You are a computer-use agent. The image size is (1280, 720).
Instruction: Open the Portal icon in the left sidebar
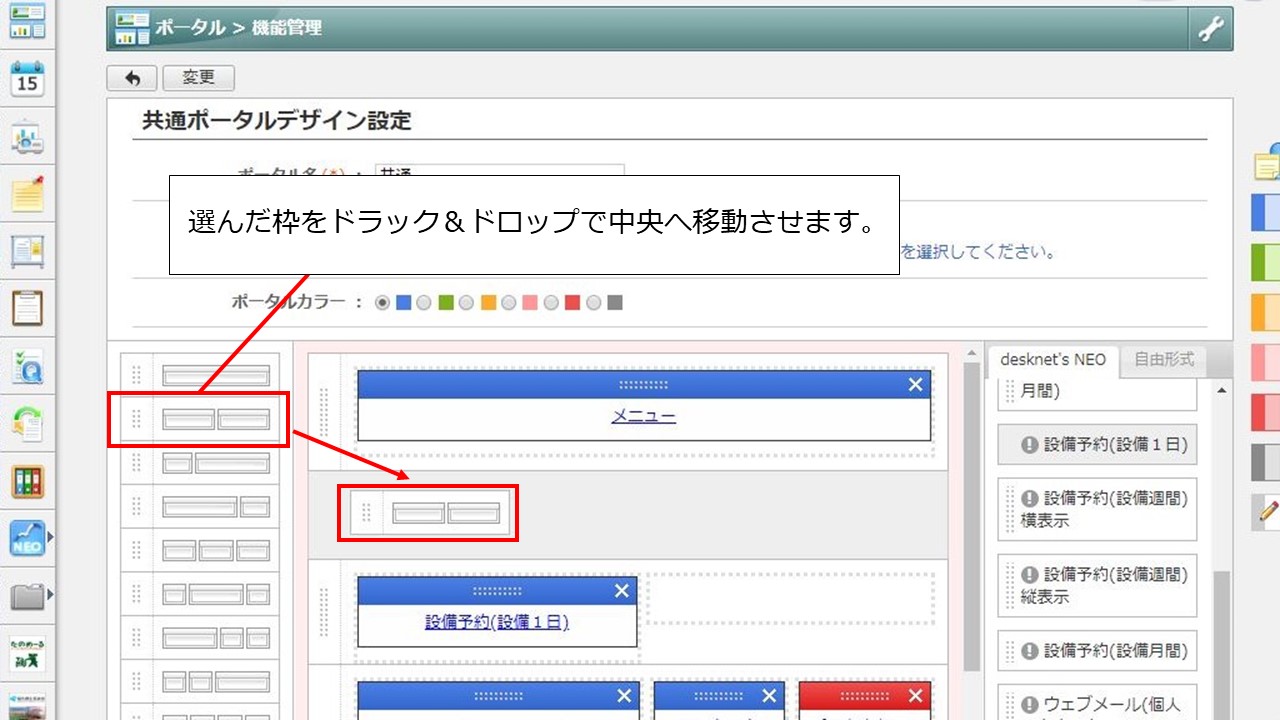(27, 20)
